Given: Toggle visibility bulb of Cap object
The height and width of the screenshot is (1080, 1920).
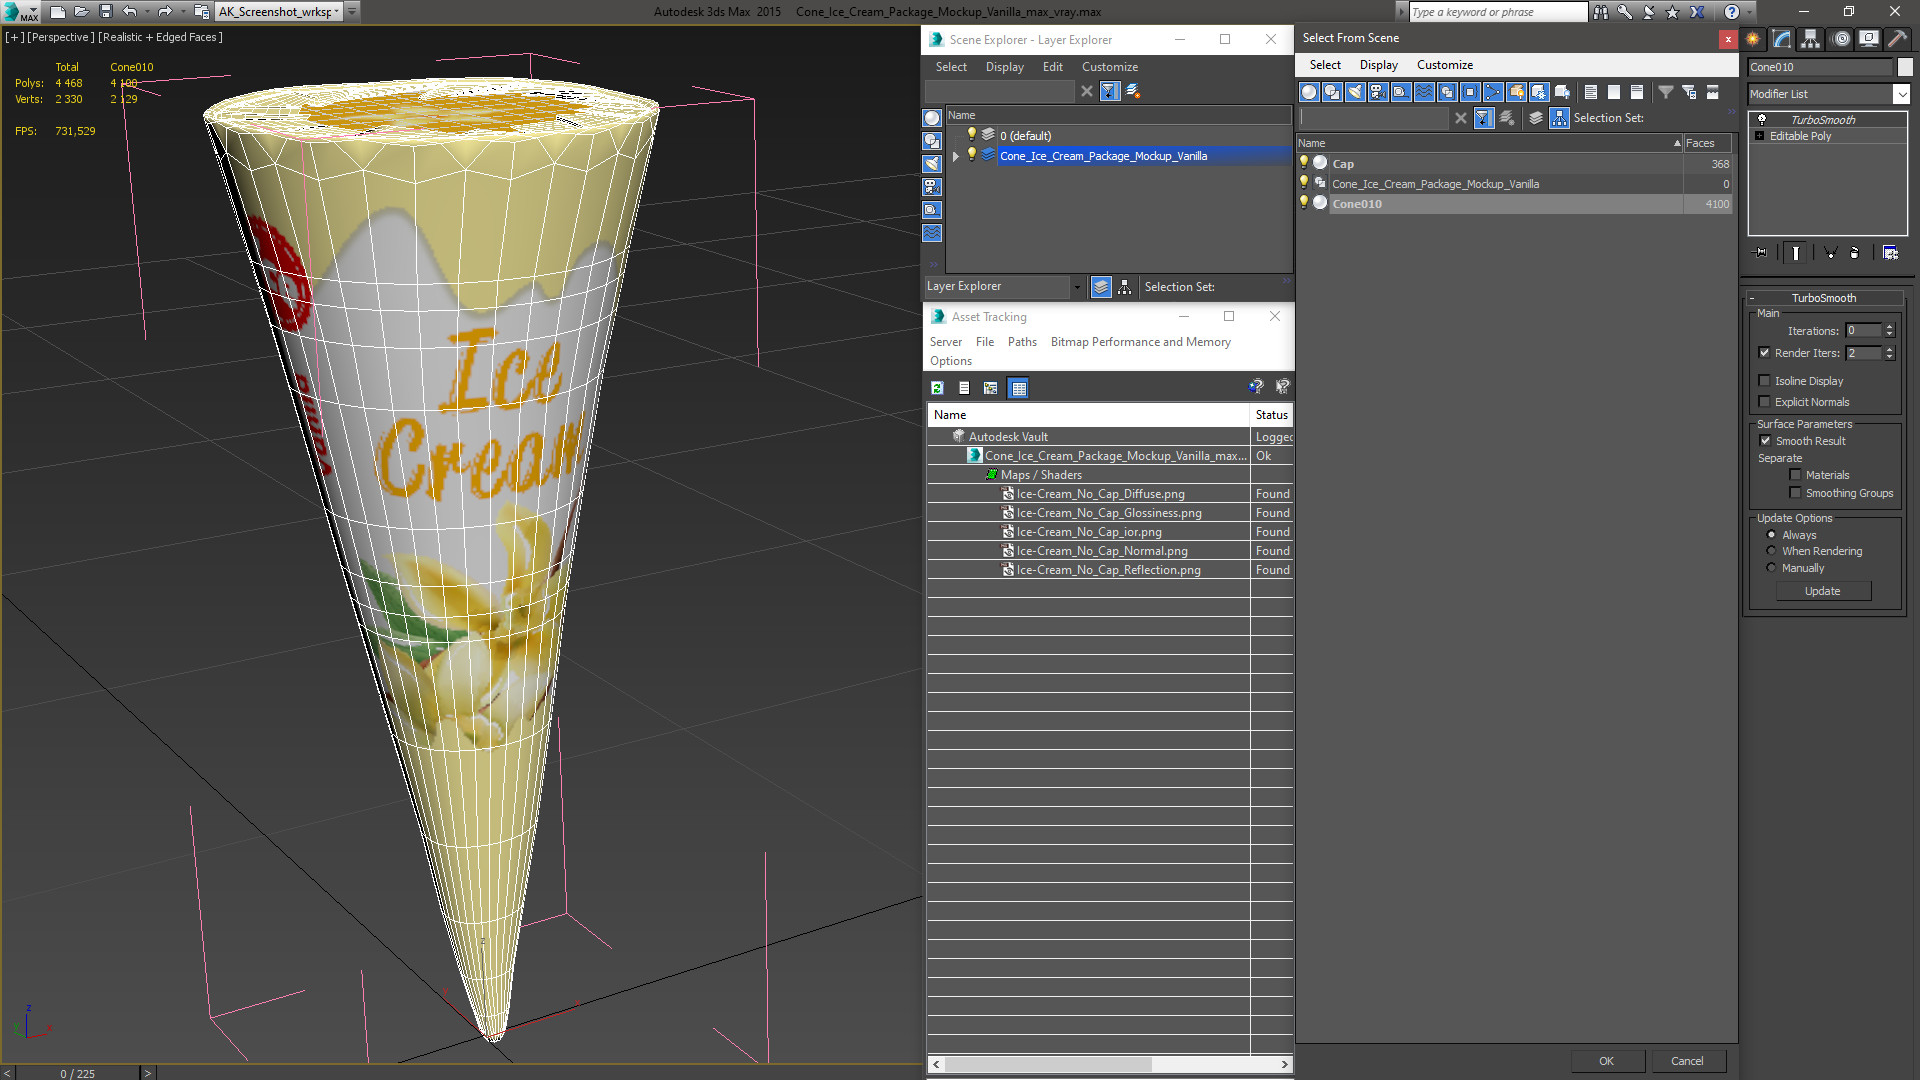Looking at the screenshot, I should point(1303,162).
